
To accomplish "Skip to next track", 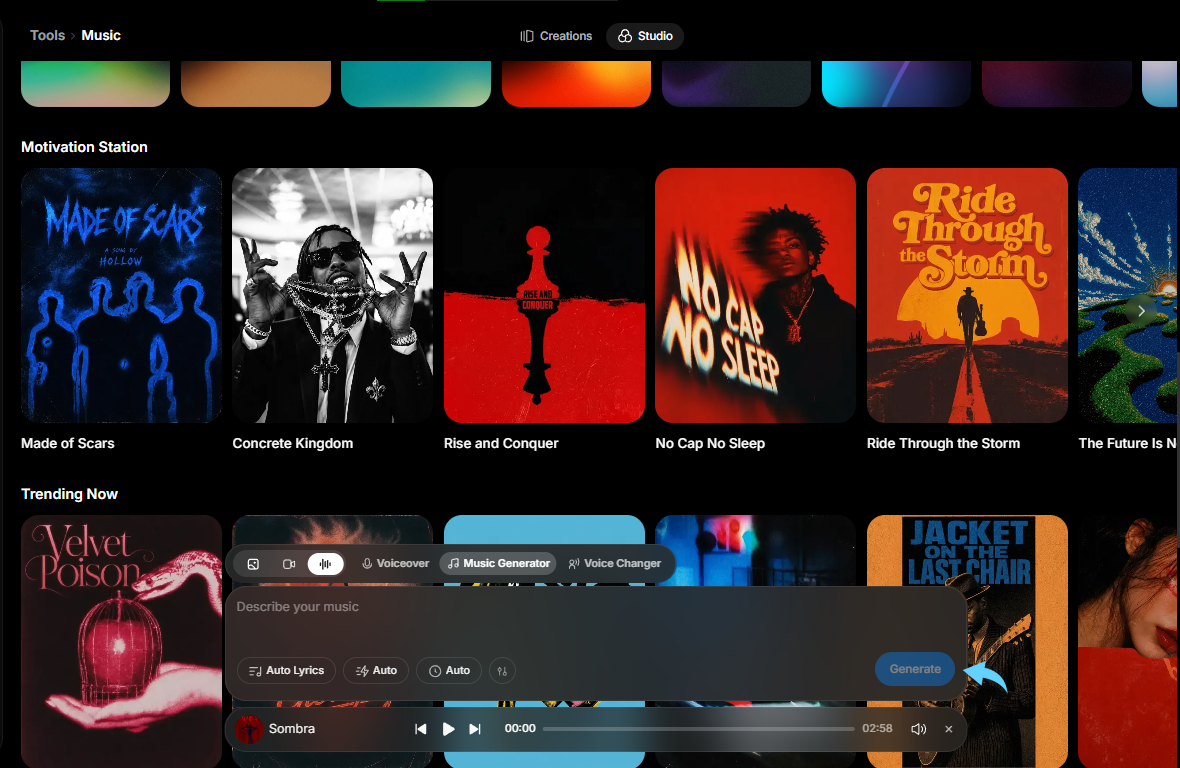I will [475, 729].
